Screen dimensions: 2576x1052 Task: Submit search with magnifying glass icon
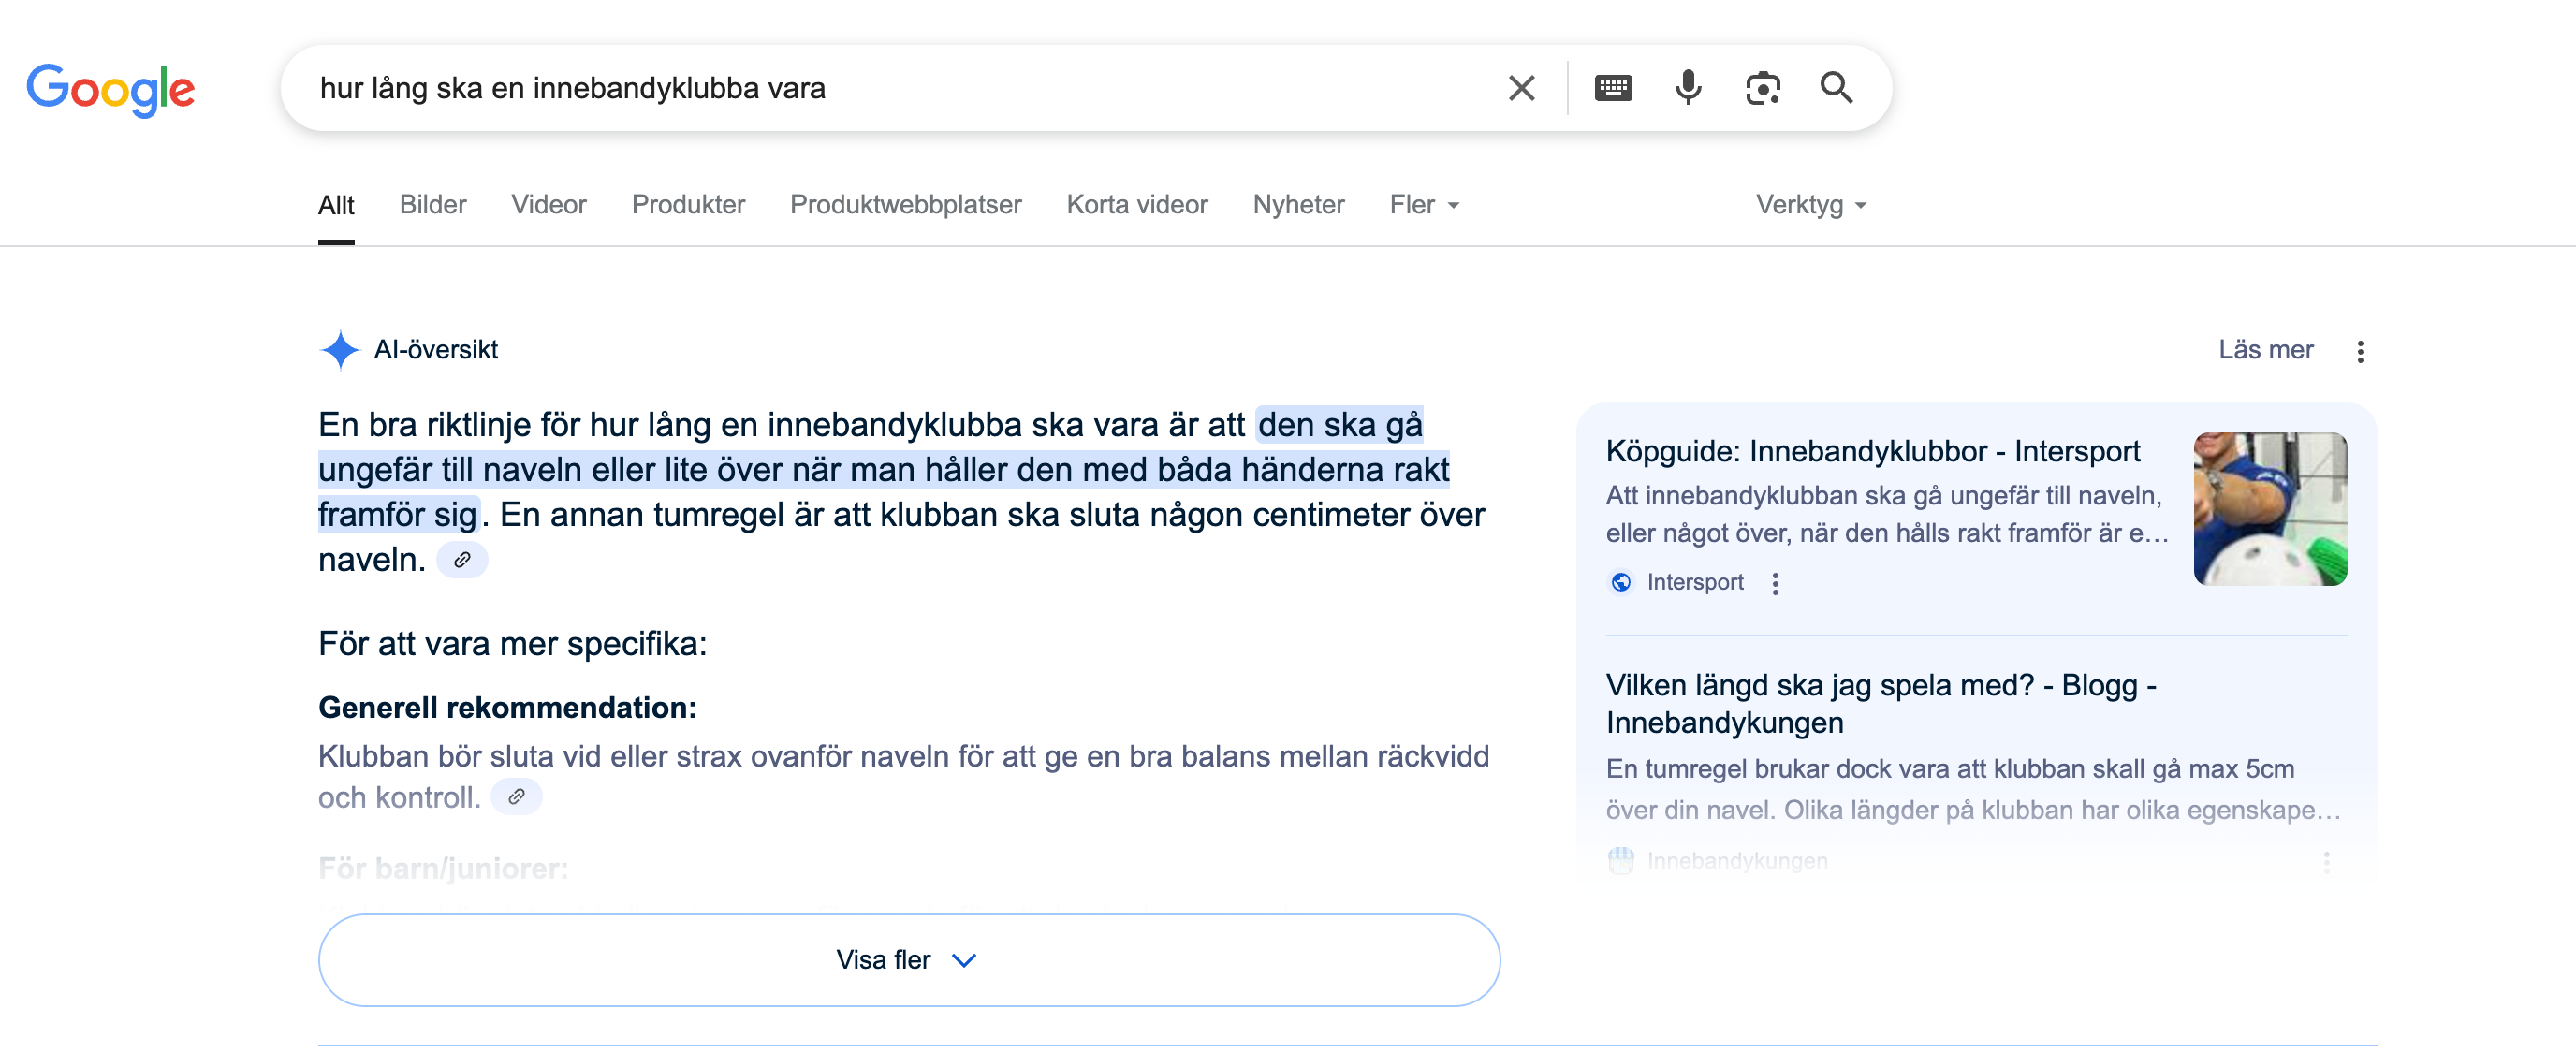(x=1836, y=88)
